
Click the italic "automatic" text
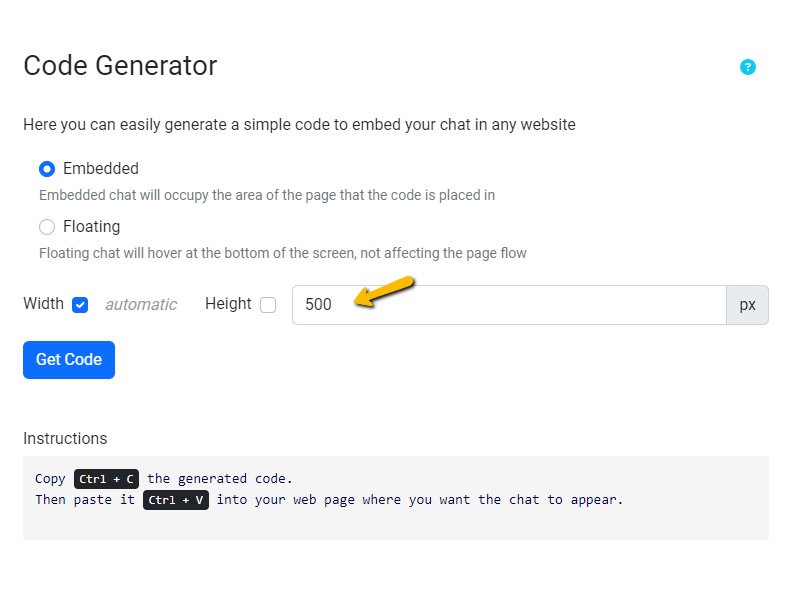click(141, 305)
